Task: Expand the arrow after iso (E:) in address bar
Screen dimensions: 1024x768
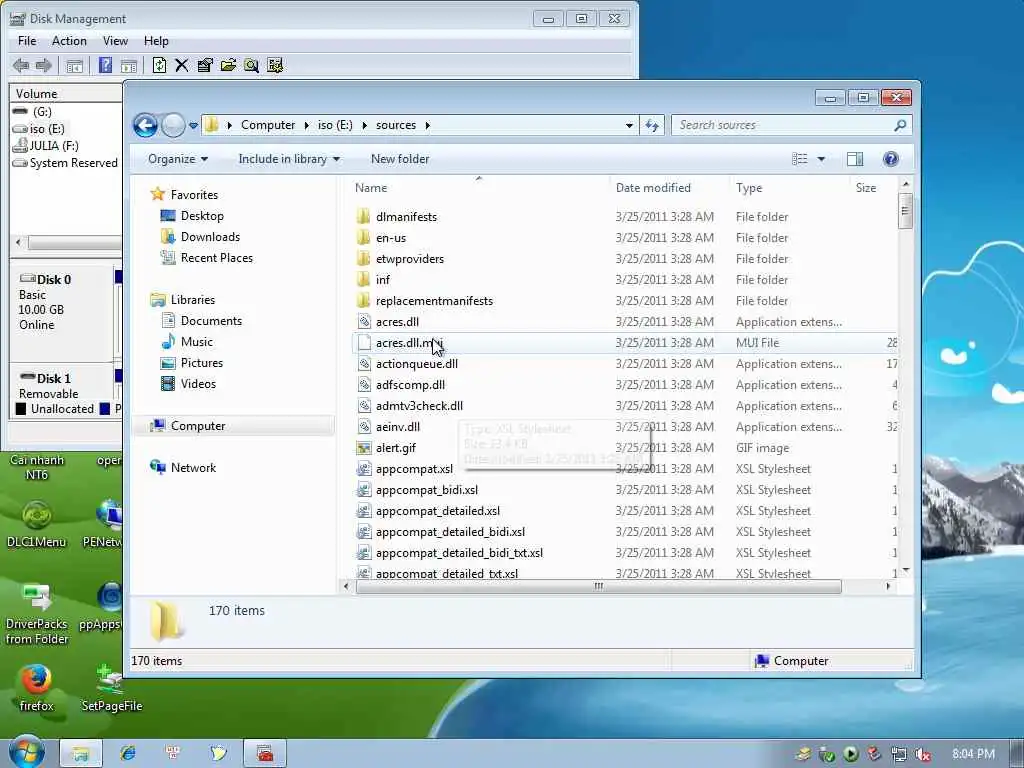Action: (364, 125)
